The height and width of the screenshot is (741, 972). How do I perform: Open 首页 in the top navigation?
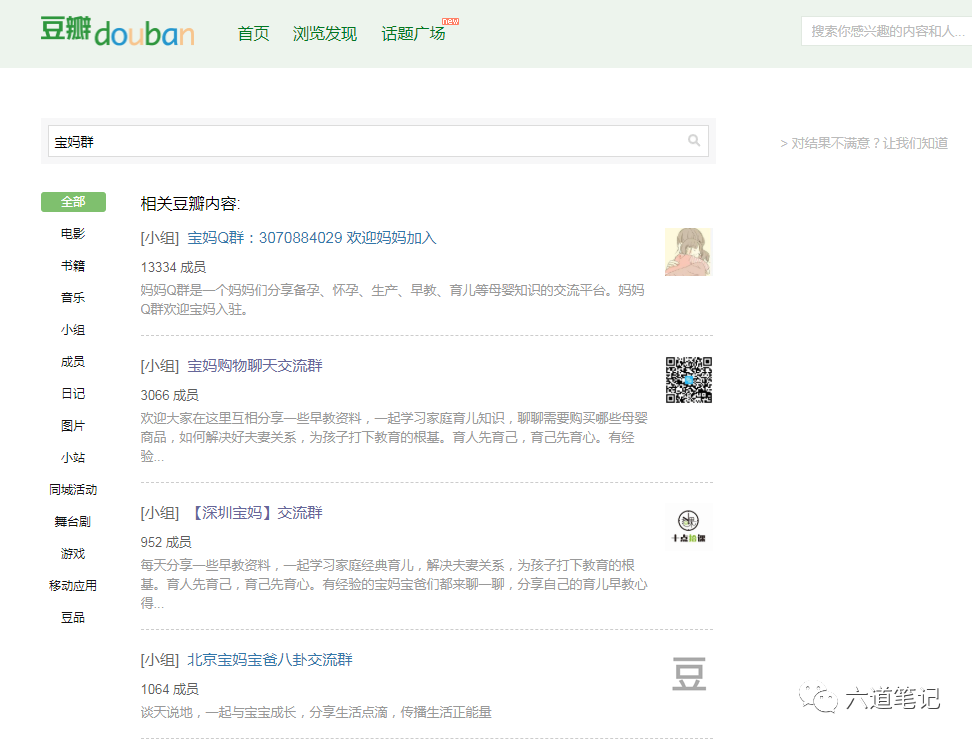coord(253,34)
